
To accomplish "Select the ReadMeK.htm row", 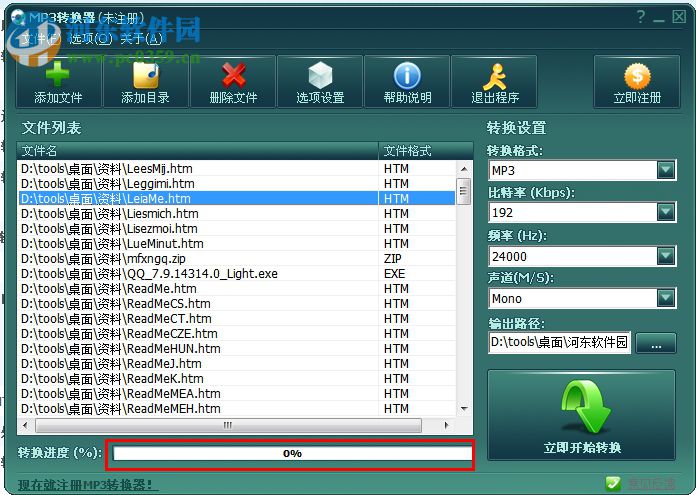I will [237, 379].
